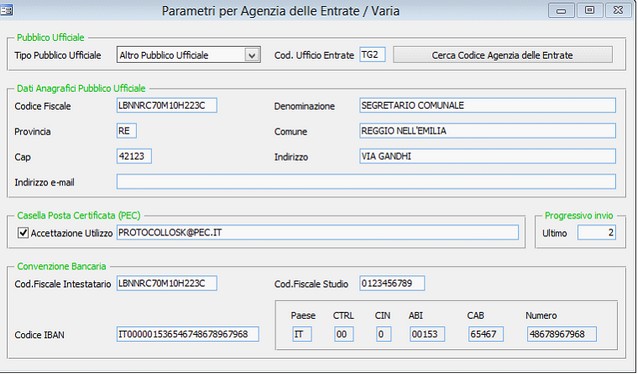638x374 pixels.
Task: Click the window system icon in title bar
Action: pyautogui.click(x=6, y=10)
